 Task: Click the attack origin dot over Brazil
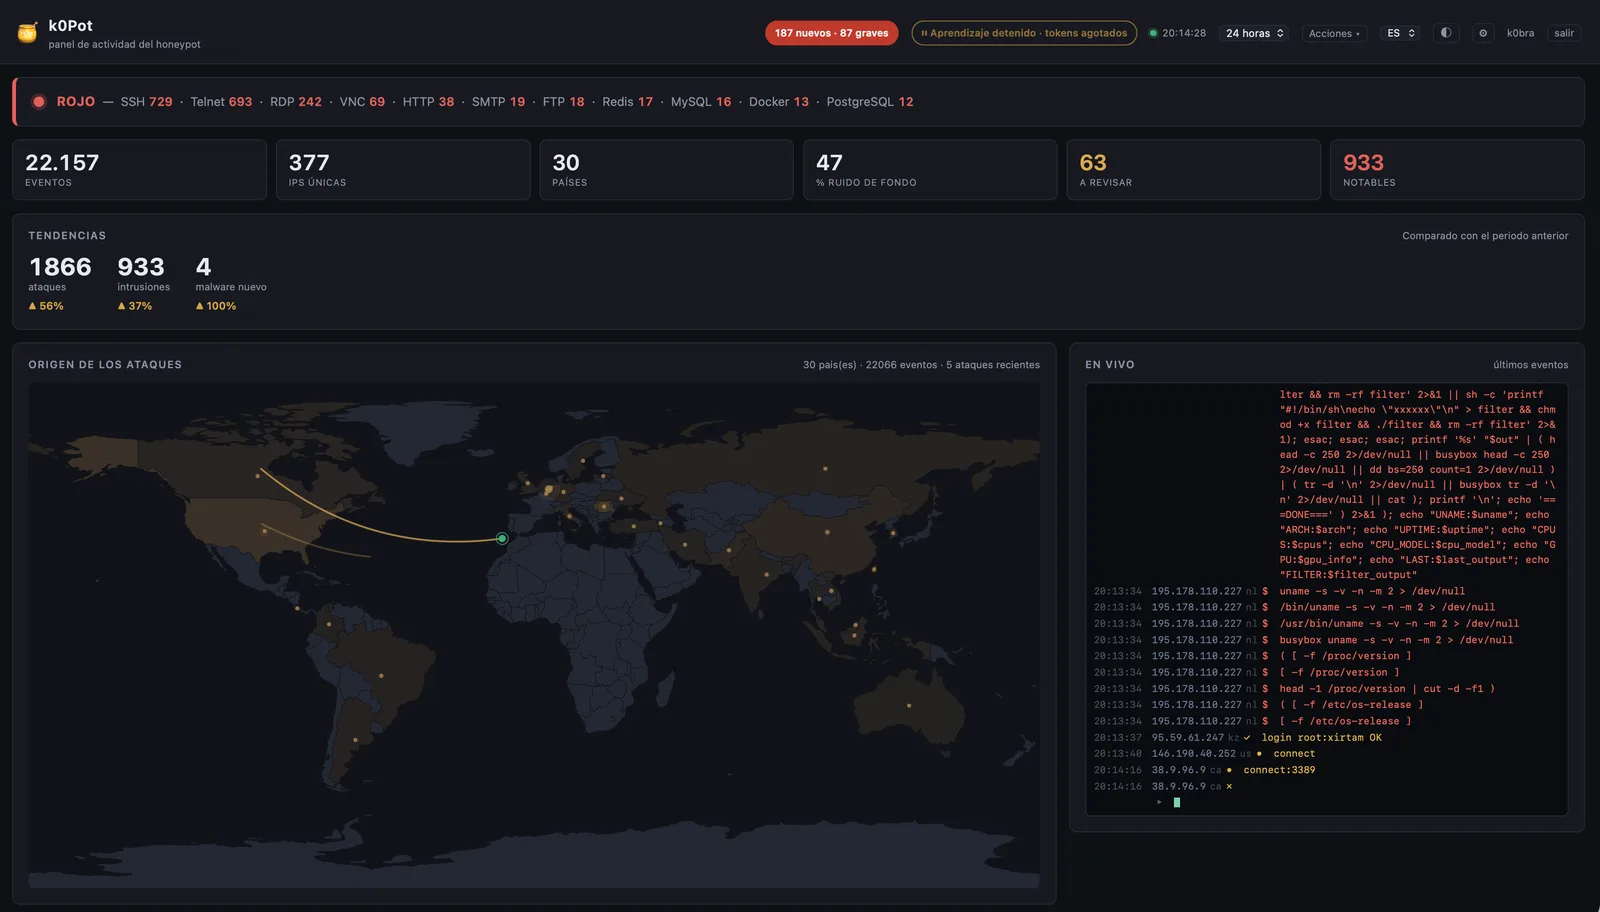381,676
